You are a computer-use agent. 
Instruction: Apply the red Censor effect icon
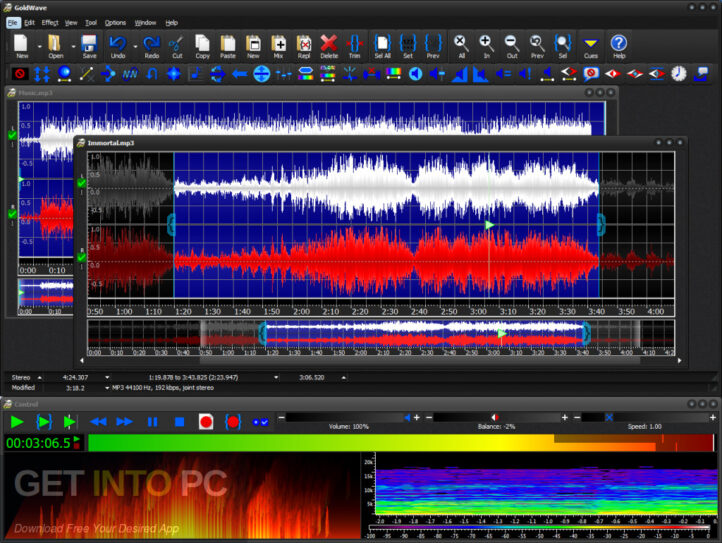20,74
